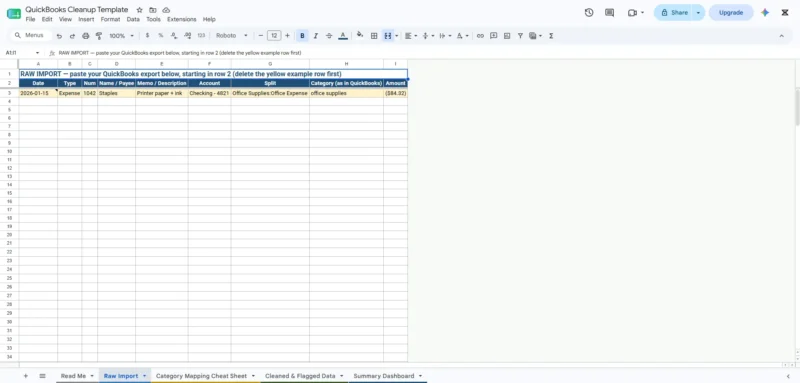
Task: Open the text color picker
Action: (343, 36)
